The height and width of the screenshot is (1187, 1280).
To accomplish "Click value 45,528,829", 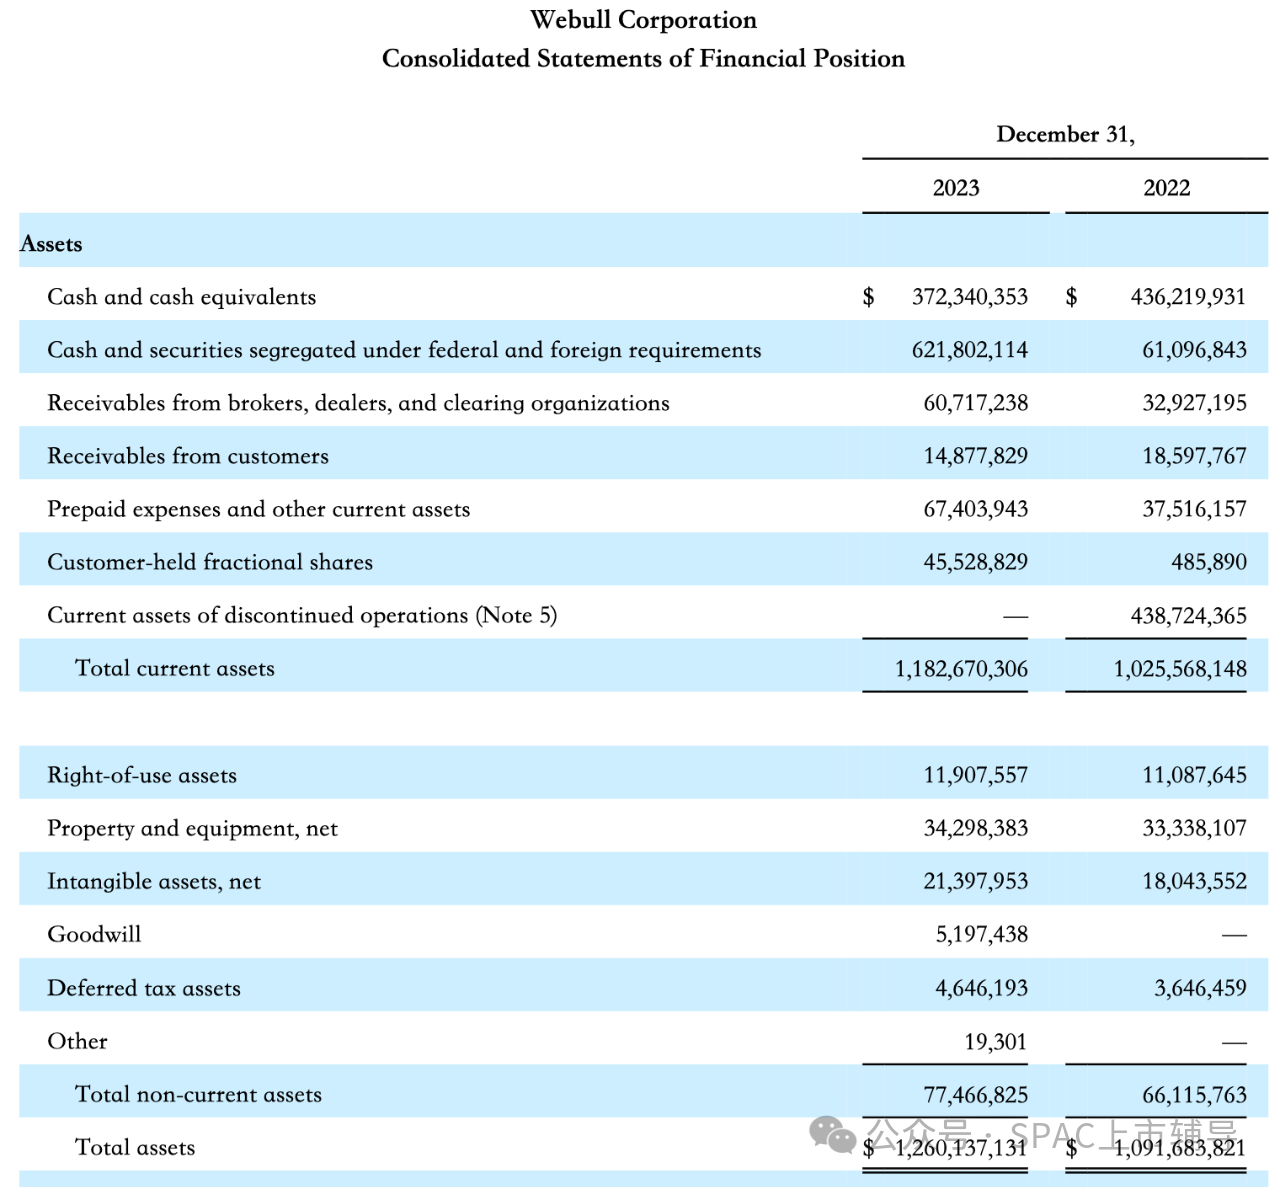I will [x=975, y=562].
